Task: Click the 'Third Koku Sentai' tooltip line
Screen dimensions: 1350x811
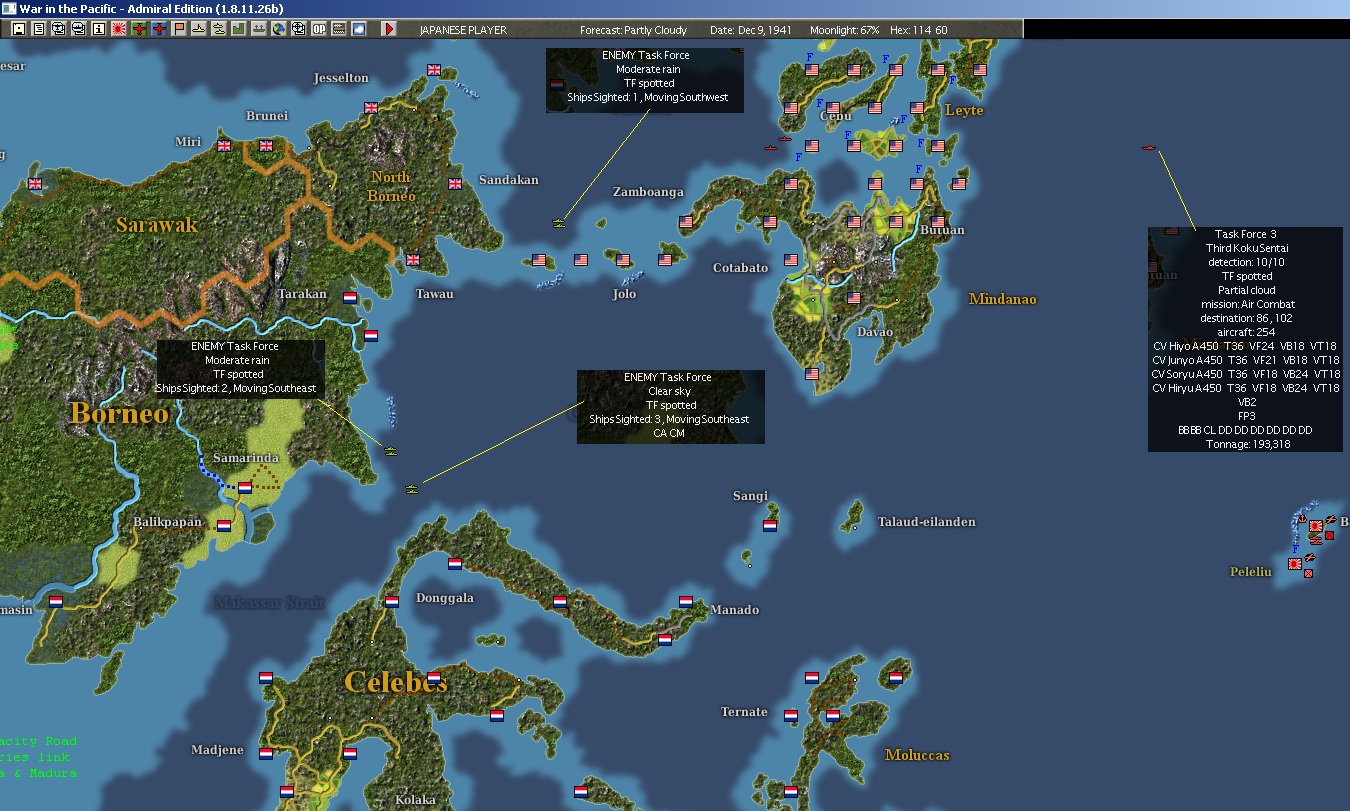Action: 1245,248
